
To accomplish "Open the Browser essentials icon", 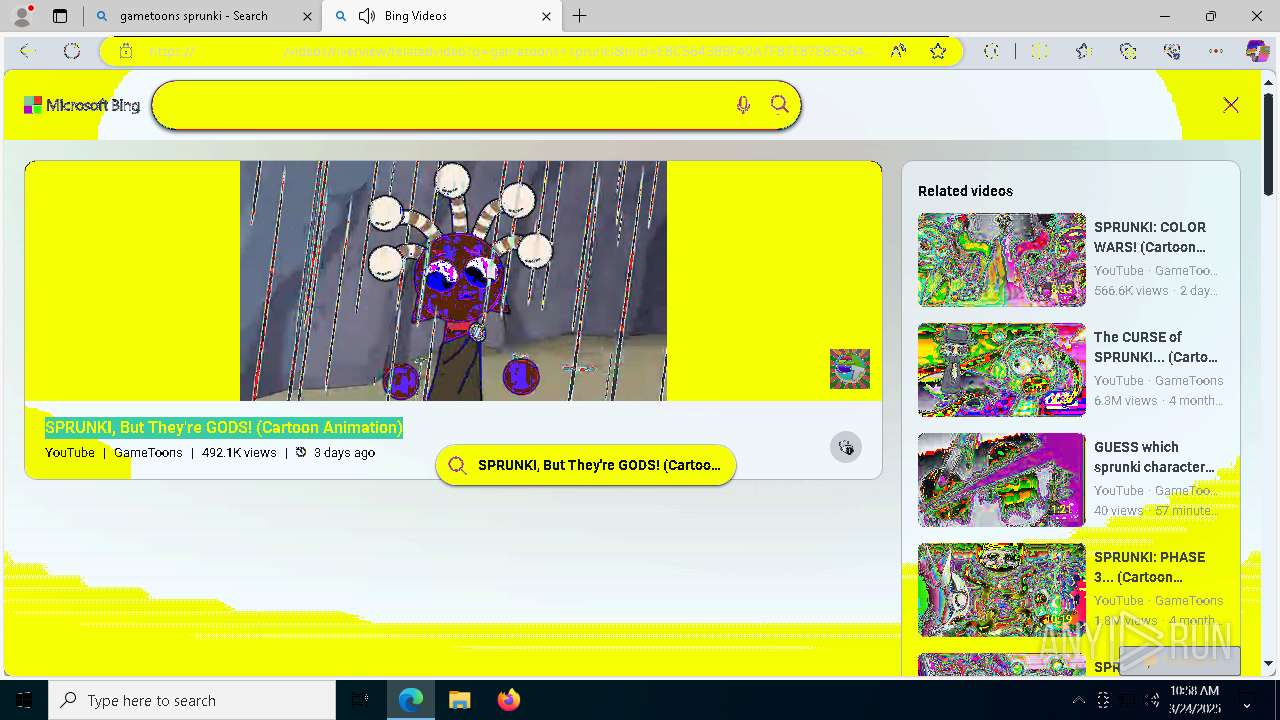I will point(1172,51).
